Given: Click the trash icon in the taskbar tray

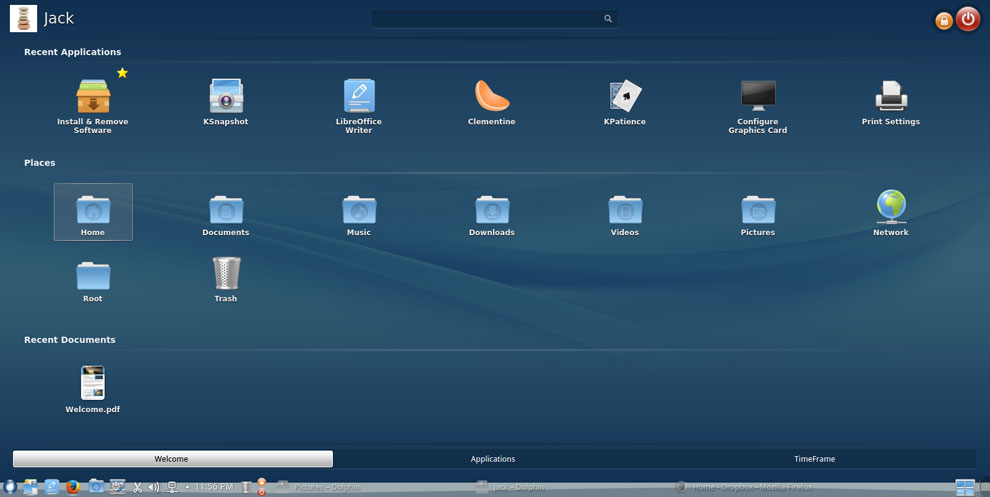Looking at the screenshot, I should (246, 487).
